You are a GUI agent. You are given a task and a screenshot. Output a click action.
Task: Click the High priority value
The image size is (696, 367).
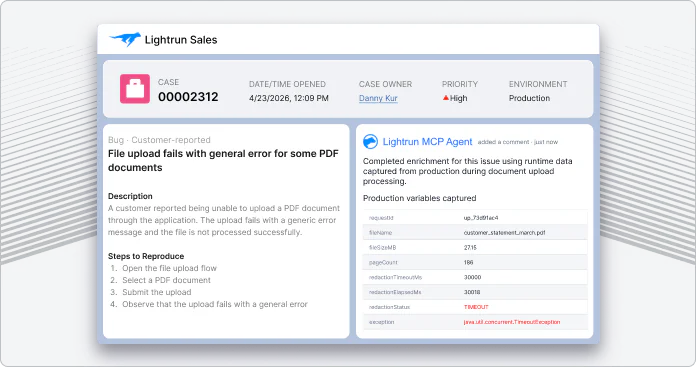click(x=459, y=98)
